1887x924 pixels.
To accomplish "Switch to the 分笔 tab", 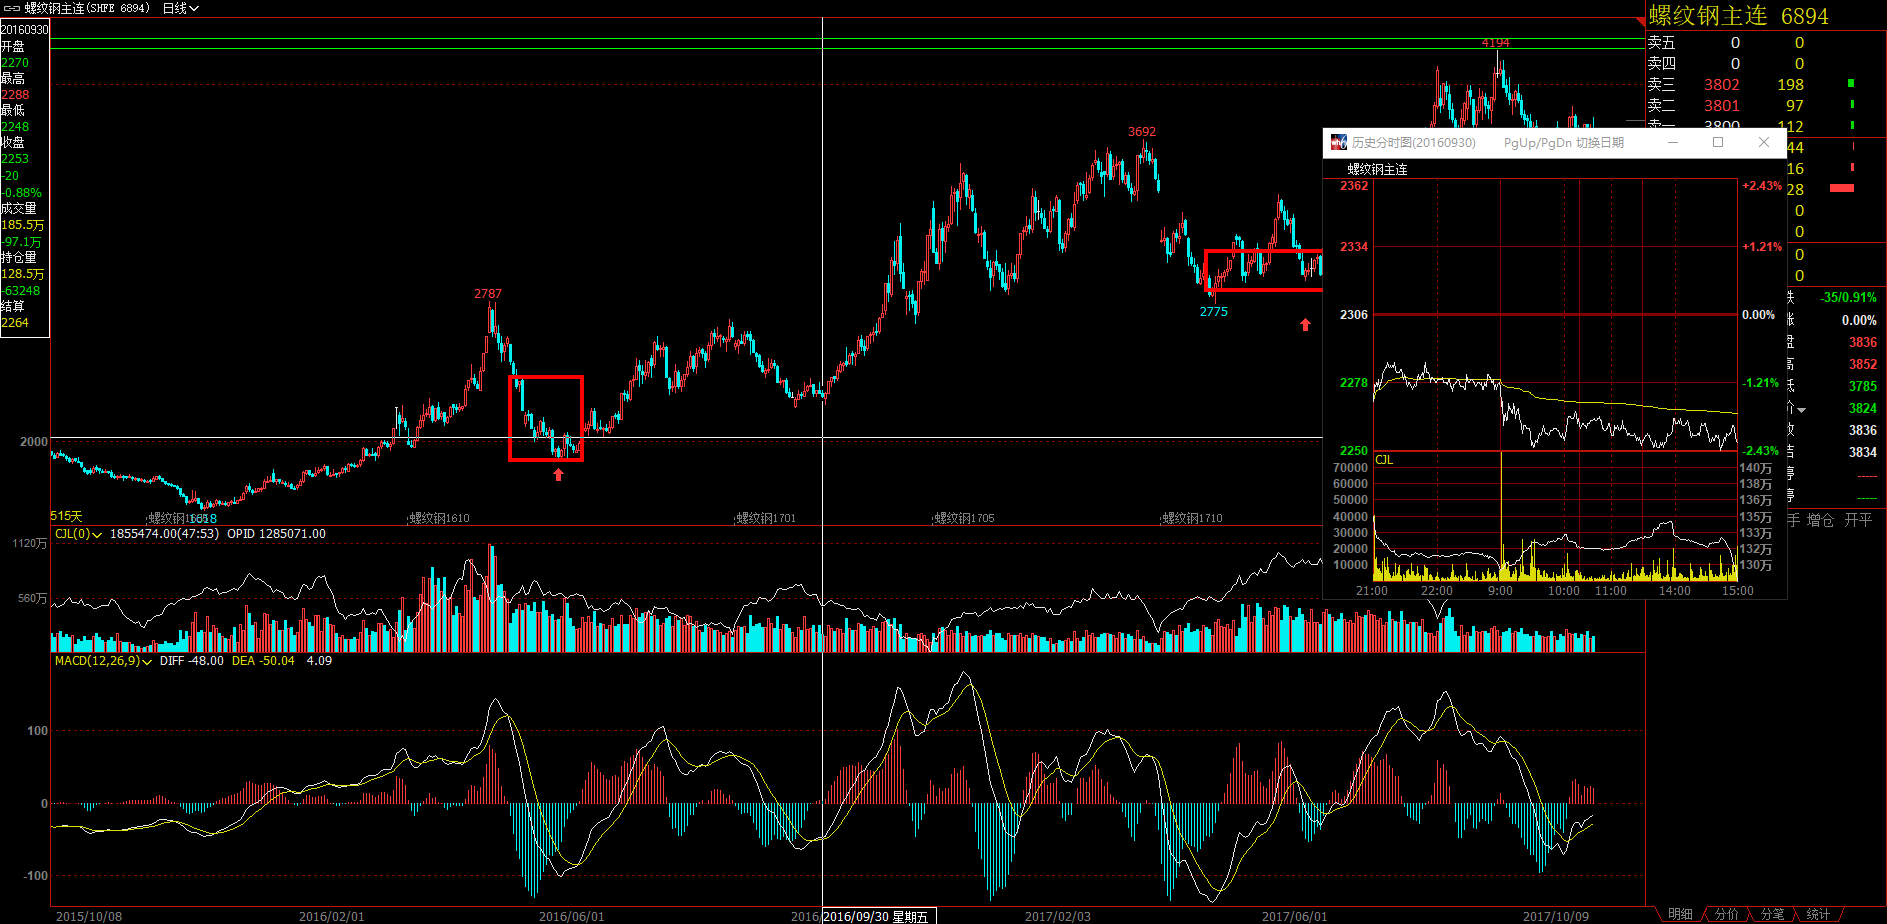I will 1773,914.
